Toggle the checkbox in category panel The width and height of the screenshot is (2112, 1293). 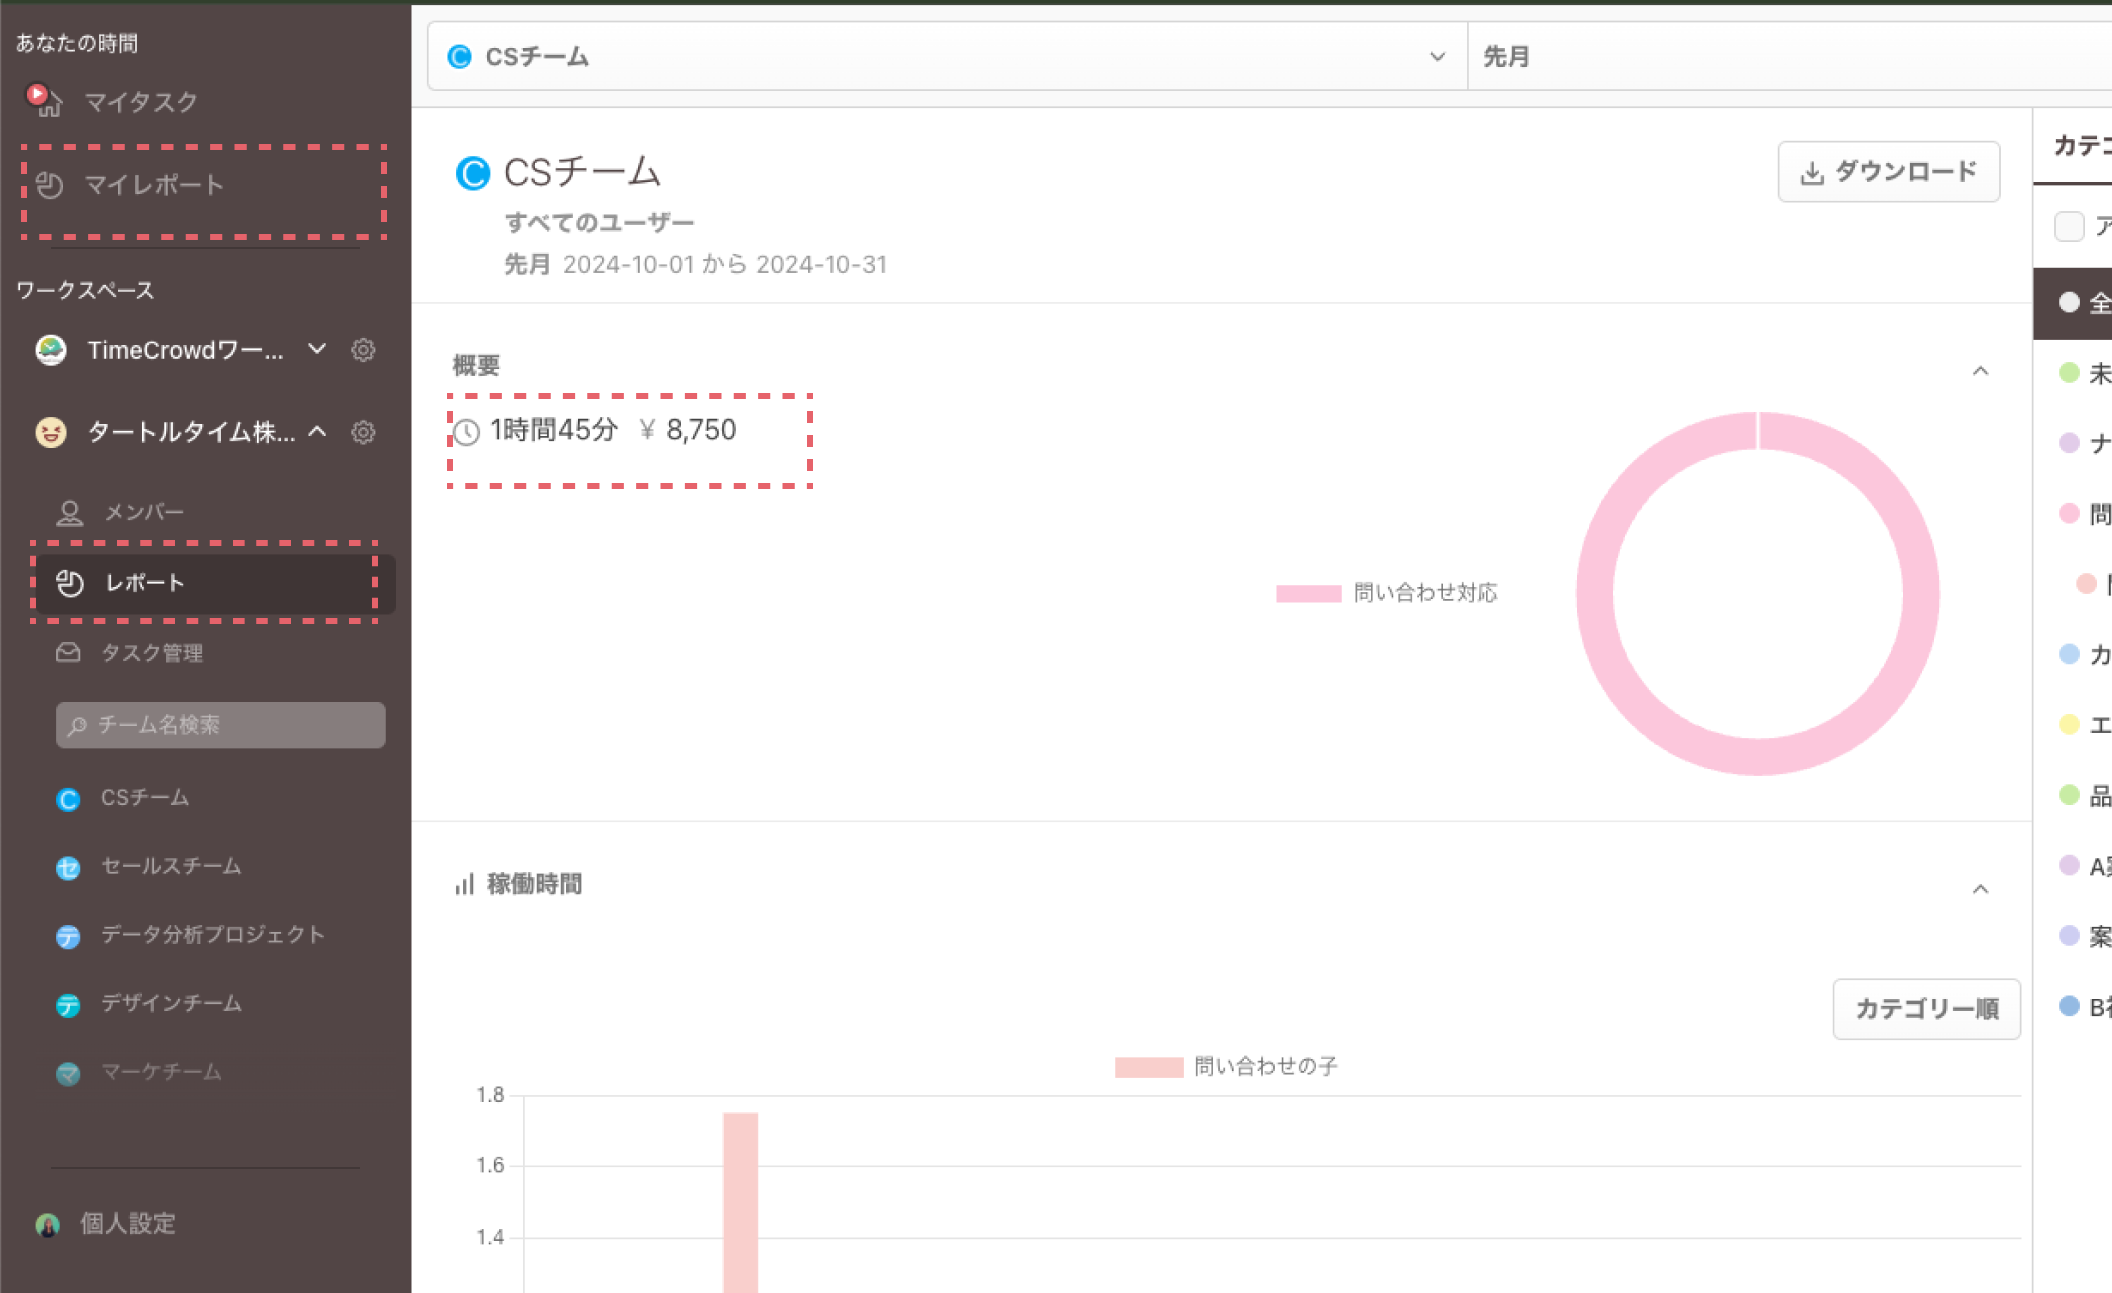pyautogui.click(x=2068, y=226)
